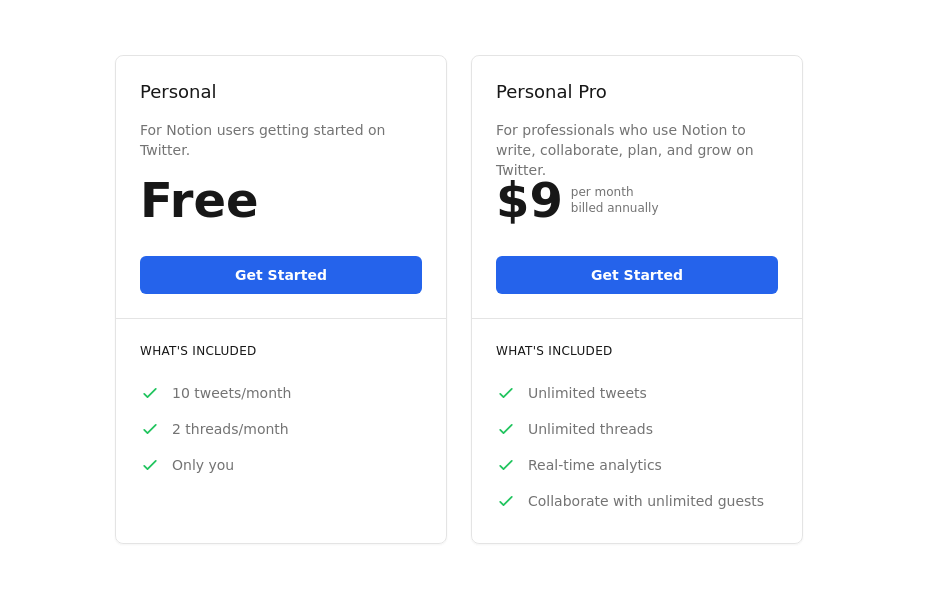Click the checkmark beside Real-time analytics
939x601 pixels.
pos(506,465)
